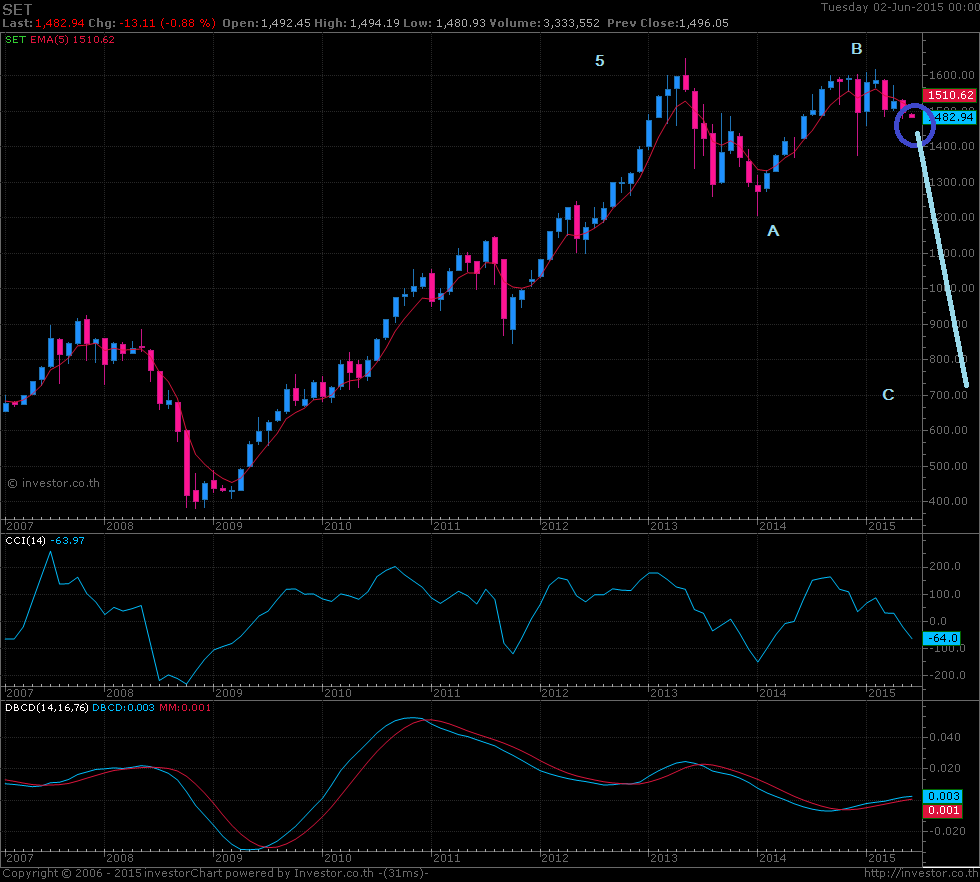Click the High value 1,494.19

(374, 23)
